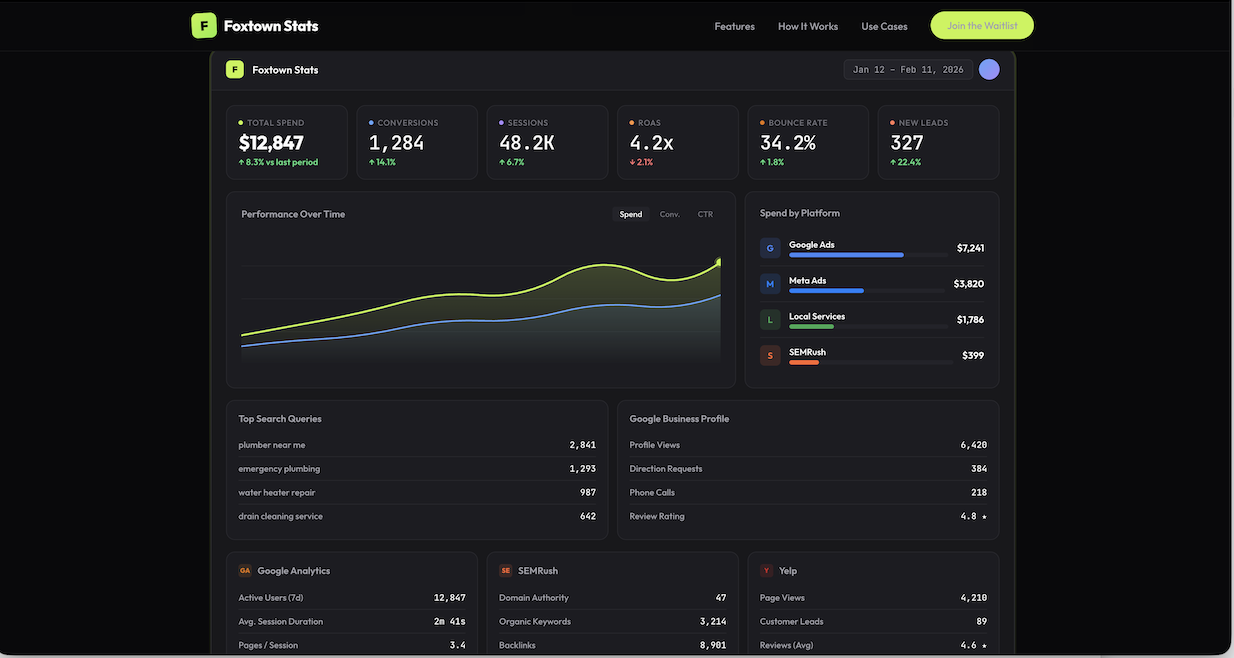Click the Google Analytics GA icon

245,571
